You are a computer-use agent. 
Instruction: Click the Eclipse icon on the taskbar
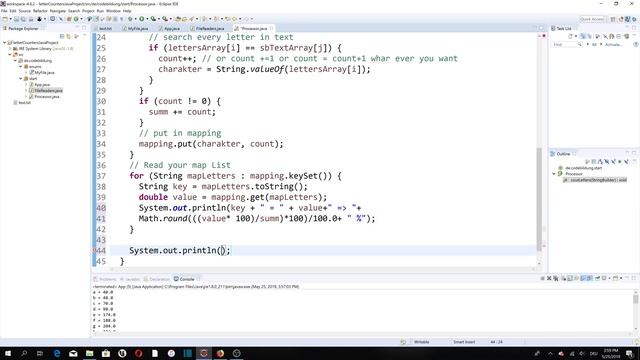(x=204, y=353)
